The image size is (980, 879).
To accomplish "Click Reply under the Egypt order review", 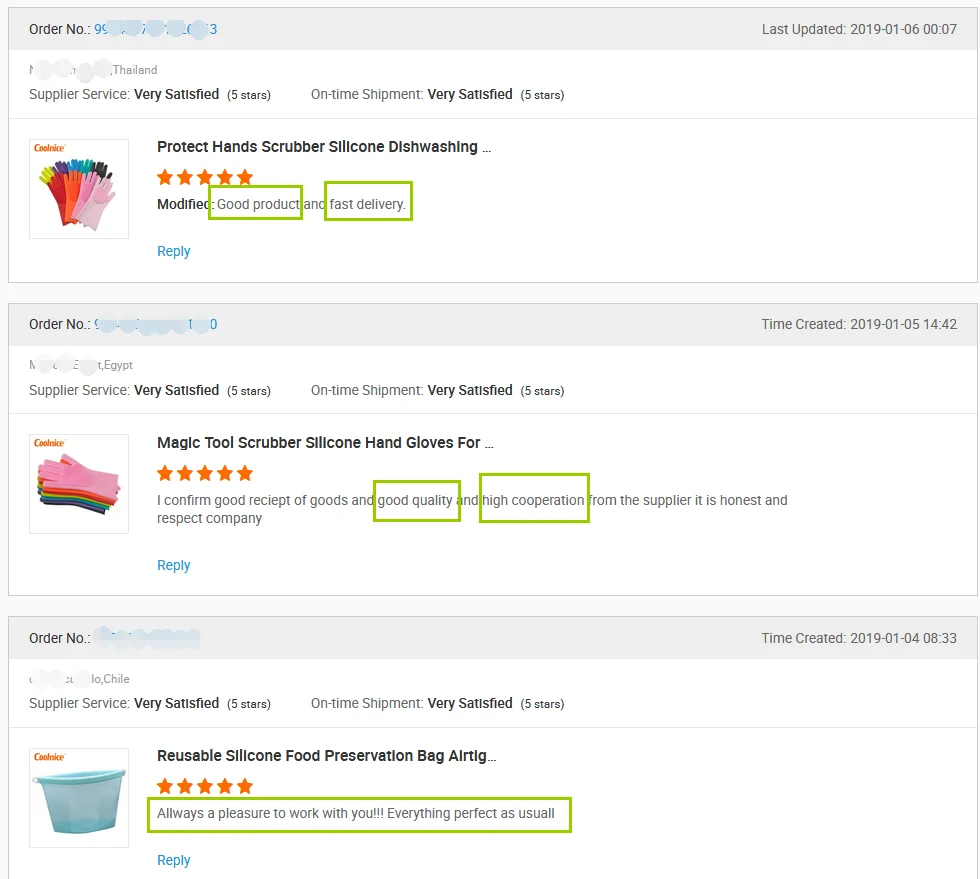I will (x=173, y=565).
